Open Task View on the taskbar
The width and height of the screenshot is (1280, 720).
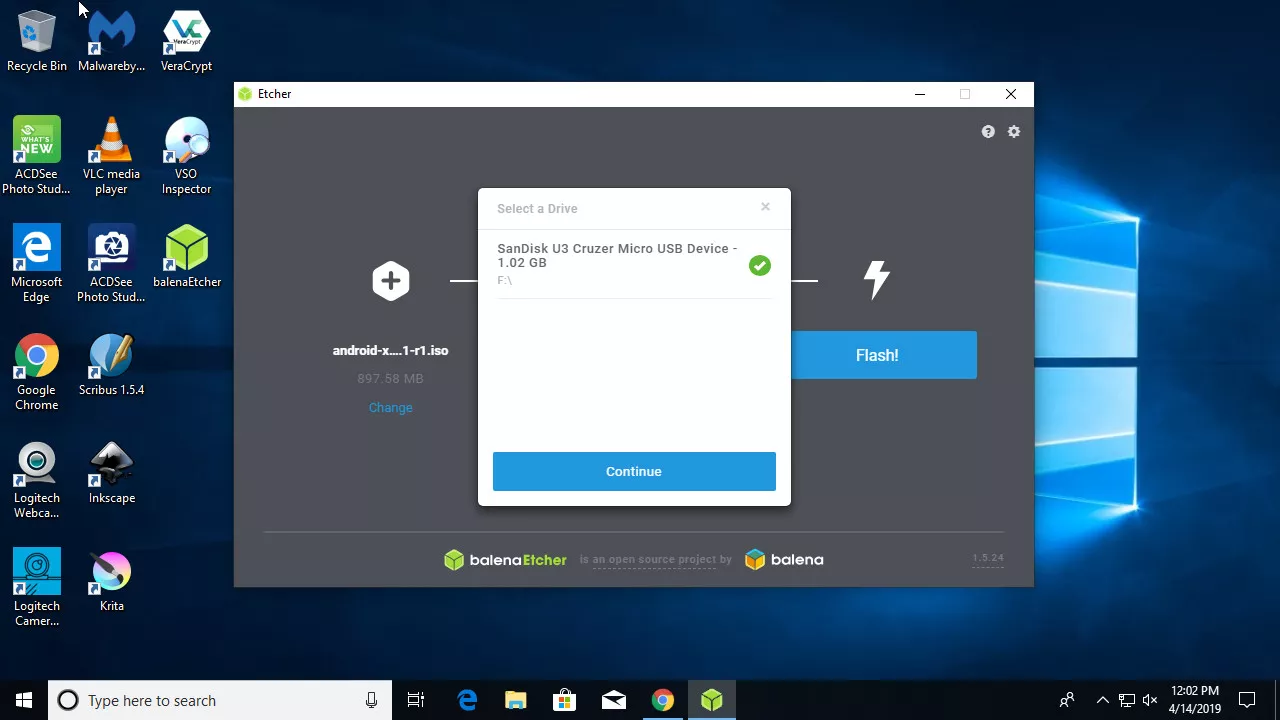pos(416,700)
